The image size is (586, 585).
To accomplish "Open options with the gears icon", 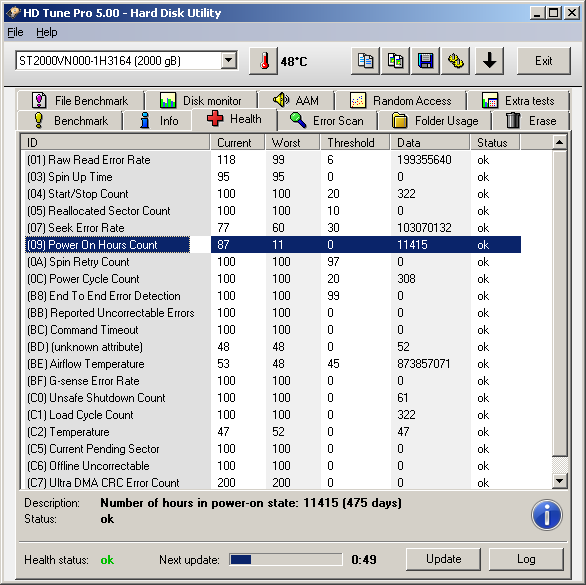I will 456,61.
